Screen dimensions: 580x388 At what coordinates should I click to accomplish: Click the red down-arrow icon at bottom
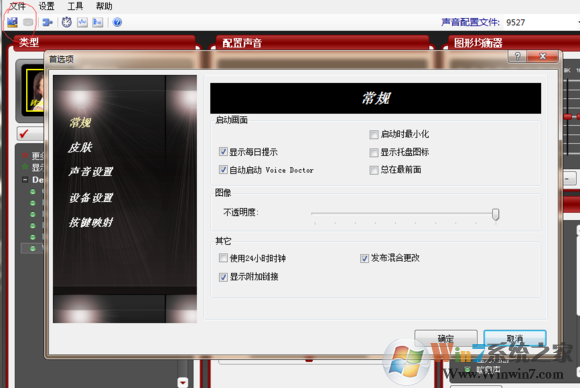tap(183, 382)
